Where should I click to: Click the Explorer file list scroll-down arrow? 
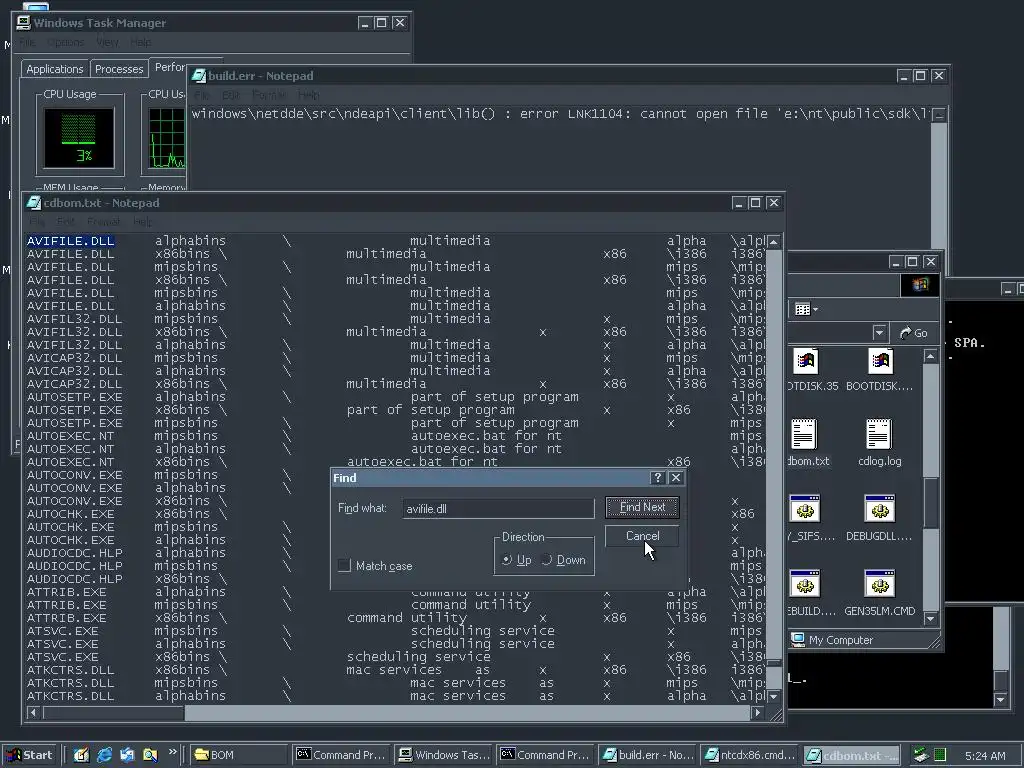pos(931,618)
